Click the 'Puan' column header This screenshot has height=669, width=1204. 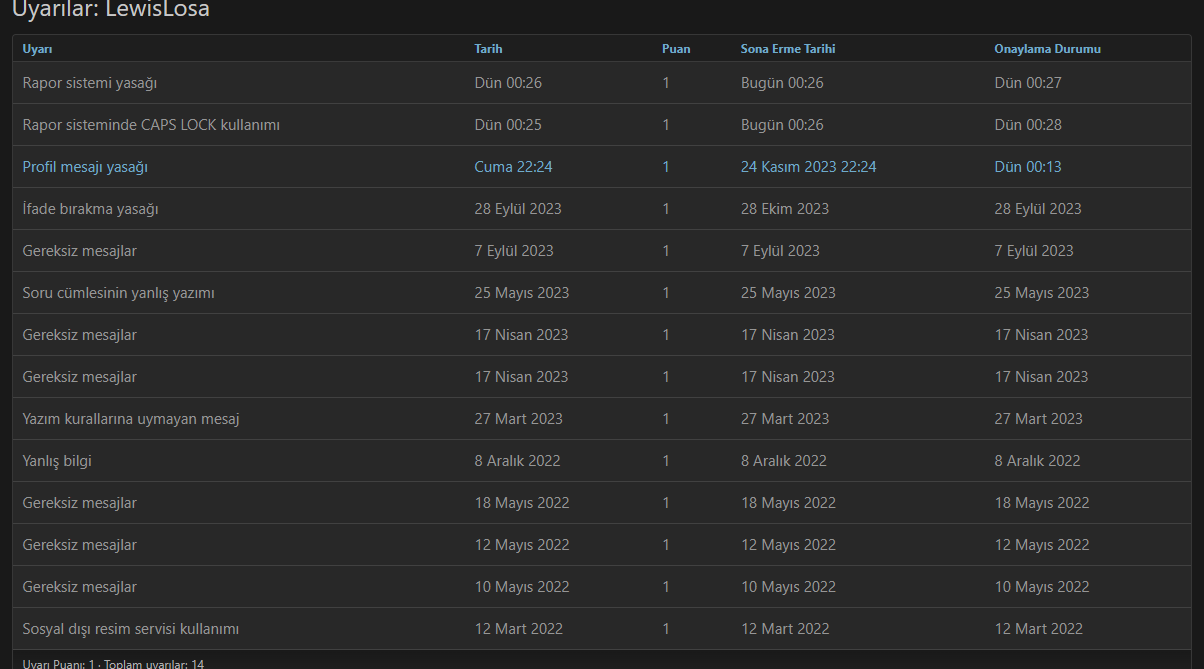point(676,49)
